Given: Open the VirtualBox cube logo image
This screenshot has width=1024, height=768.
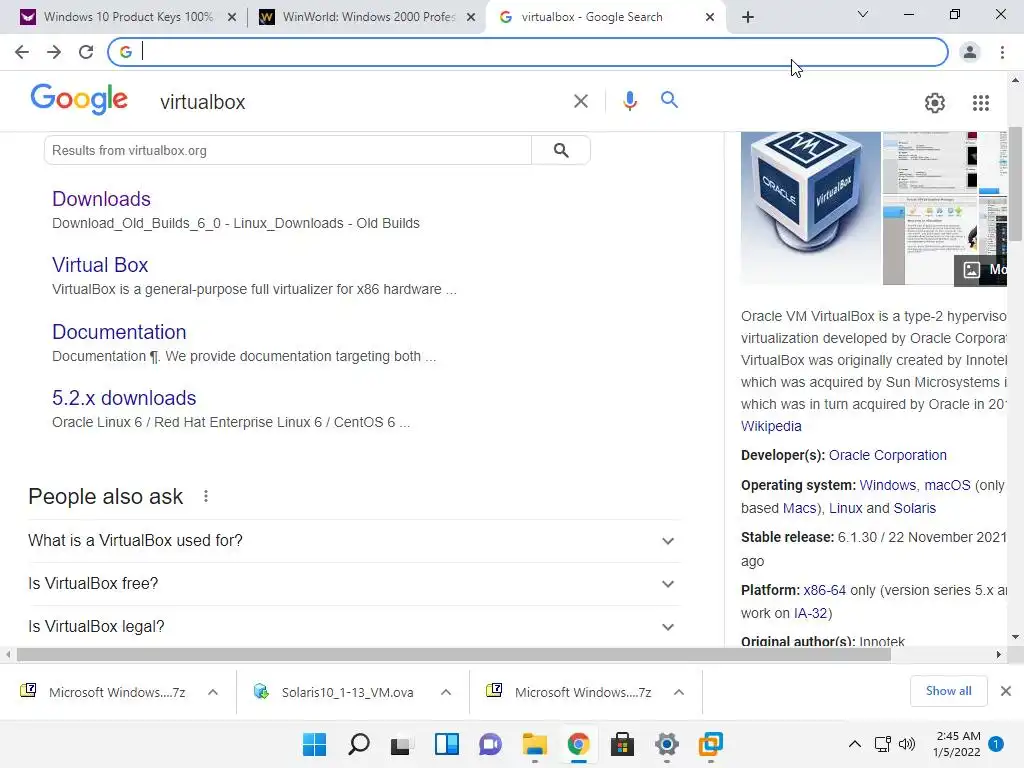Looking at the screenshot, I should 810,208.
